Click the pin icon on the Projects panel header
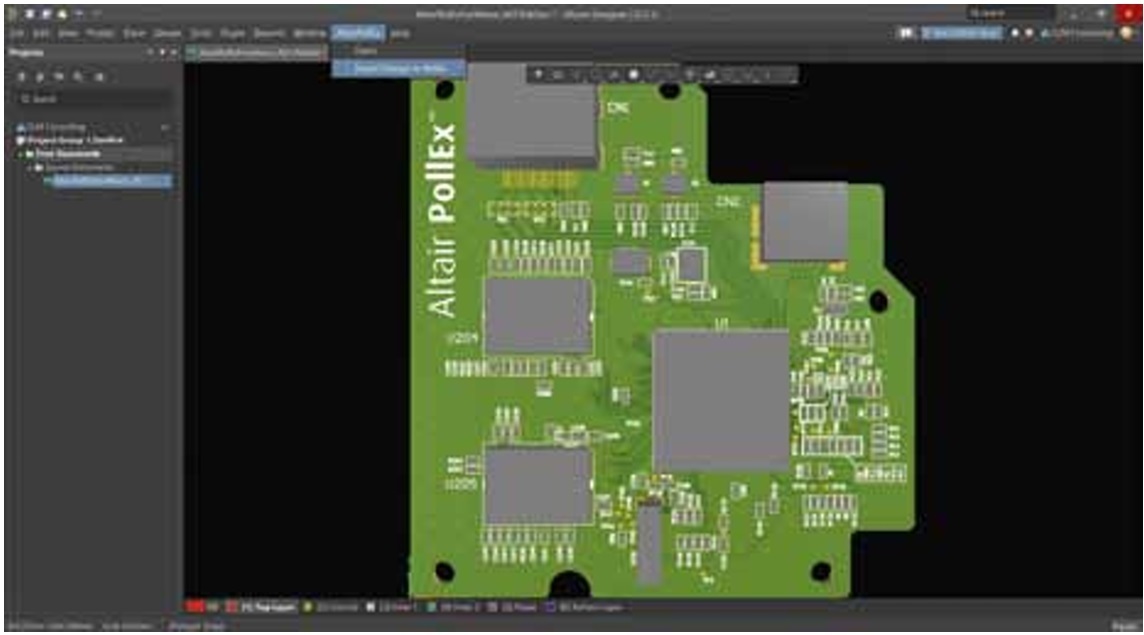 pyautogui.click(x=163, y=52)
